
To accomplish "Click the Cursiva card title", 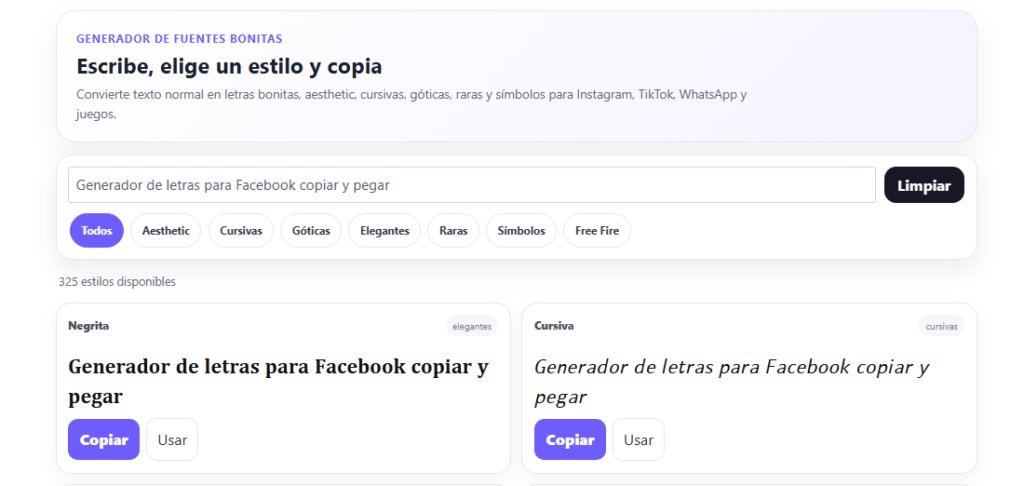I will [554, 325].
